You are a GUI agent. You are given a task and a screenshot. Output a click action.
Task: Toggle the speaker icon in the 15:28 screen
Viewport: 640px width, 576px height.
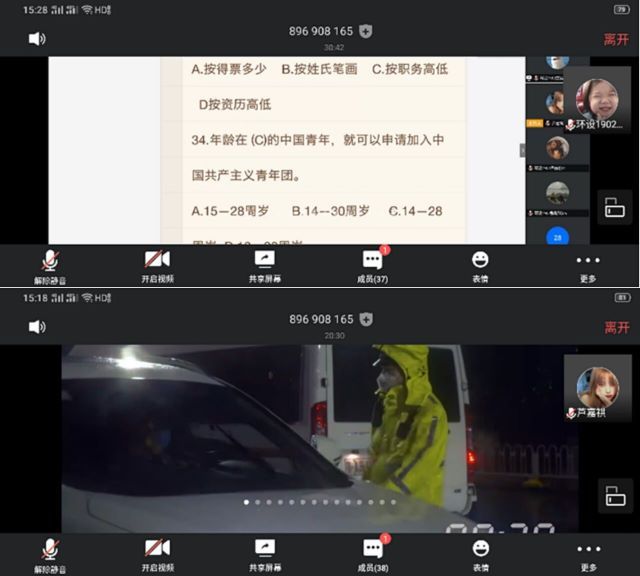[x=37, y=39]
